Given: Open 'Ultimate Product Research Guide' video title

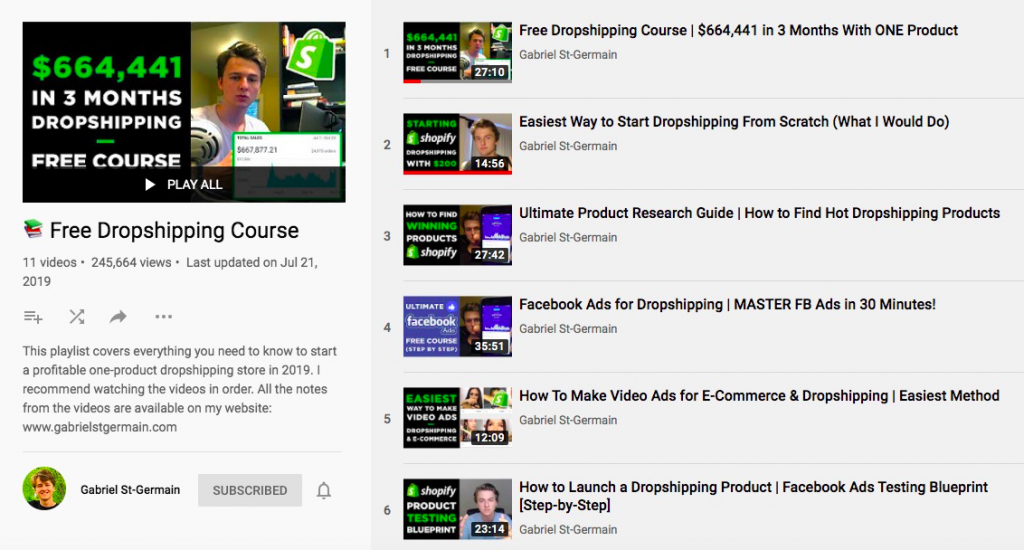Looking at the screenshot, I should [760, 214].
